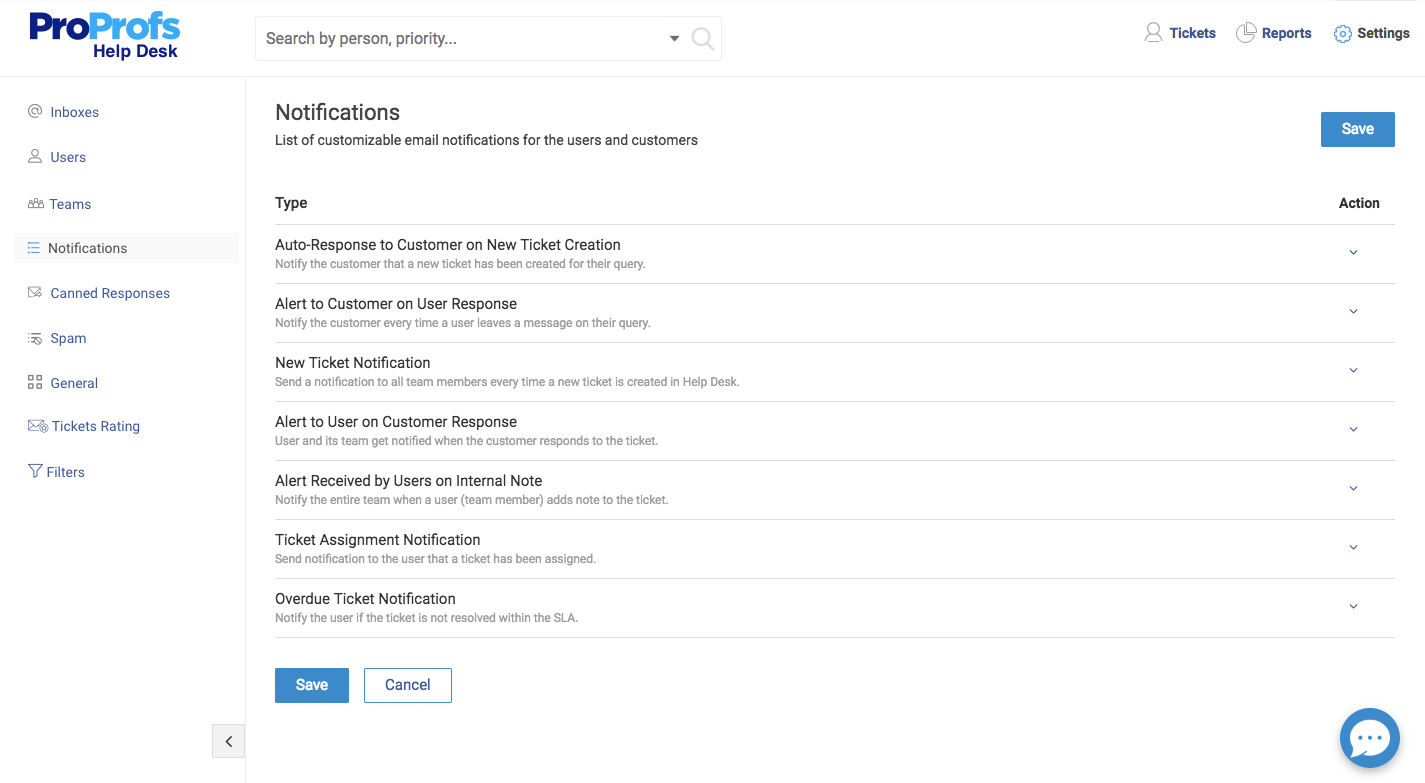
Task: Go to the Tickets tab in header
Action: click(x=1180, y=33)
